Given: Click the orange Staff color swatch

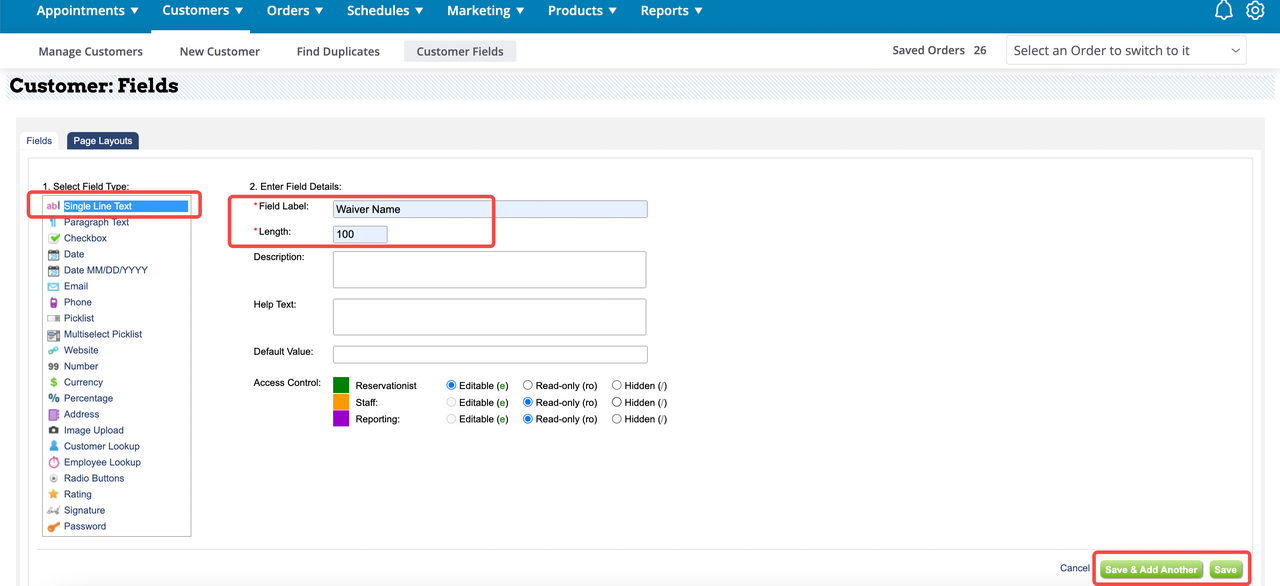Looking at the screenshot, I should pyautogui.click(x=341, y=402).
